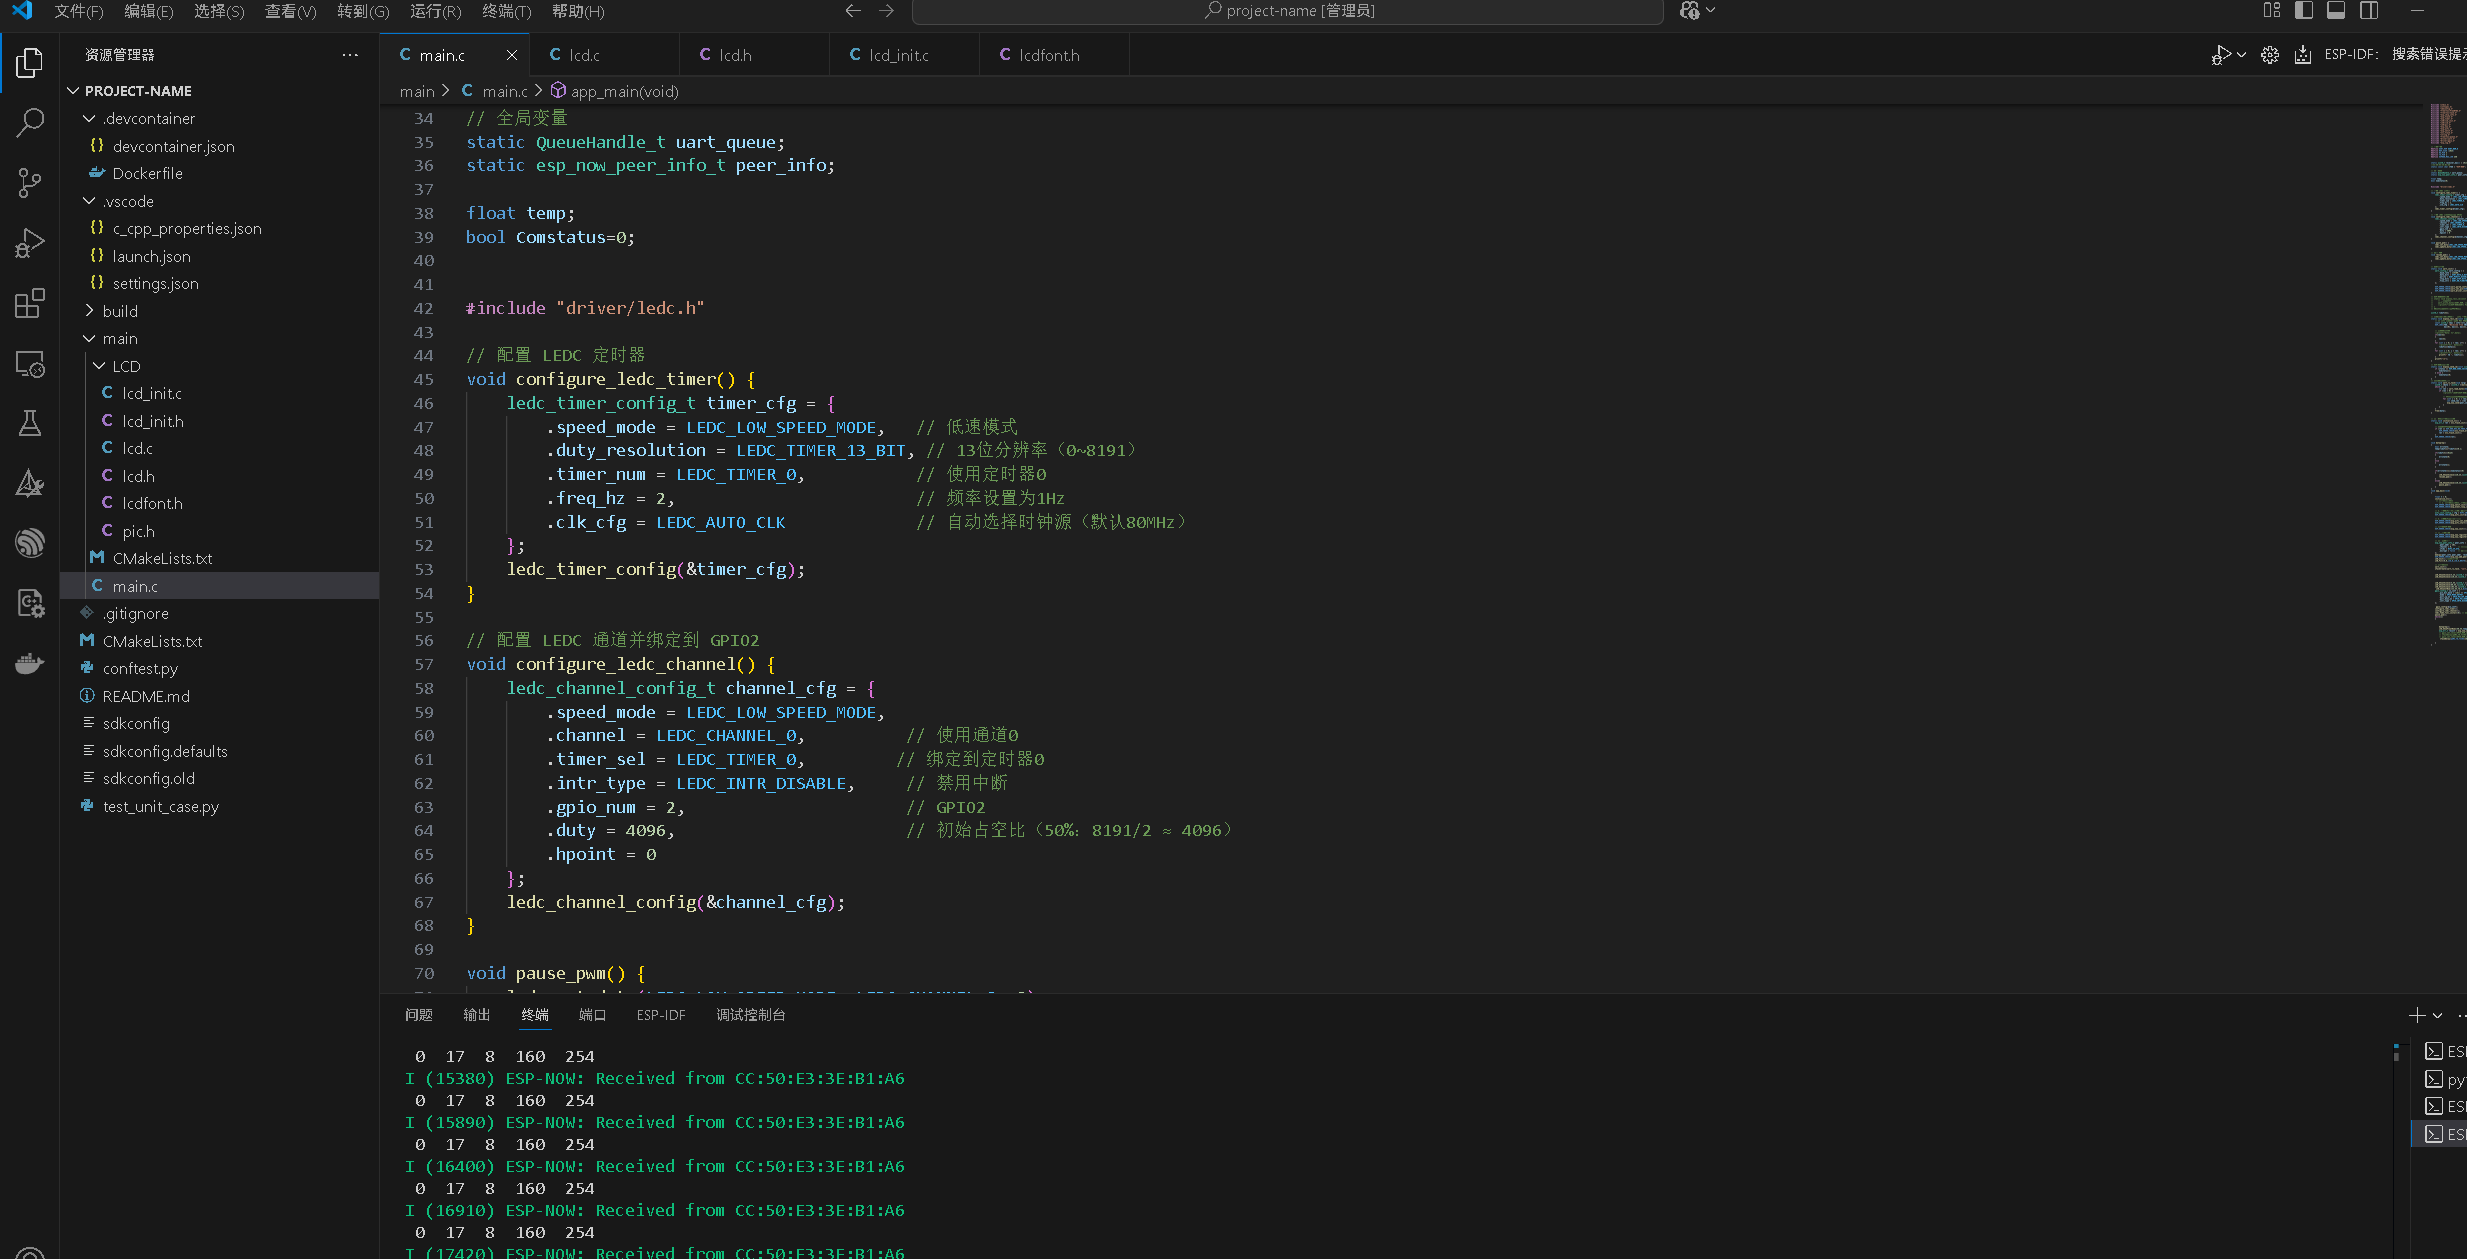The width and height of the screenshot is (2467, 1259).
Task: Collapse the .vscode folder
Action: coord(89,201)
